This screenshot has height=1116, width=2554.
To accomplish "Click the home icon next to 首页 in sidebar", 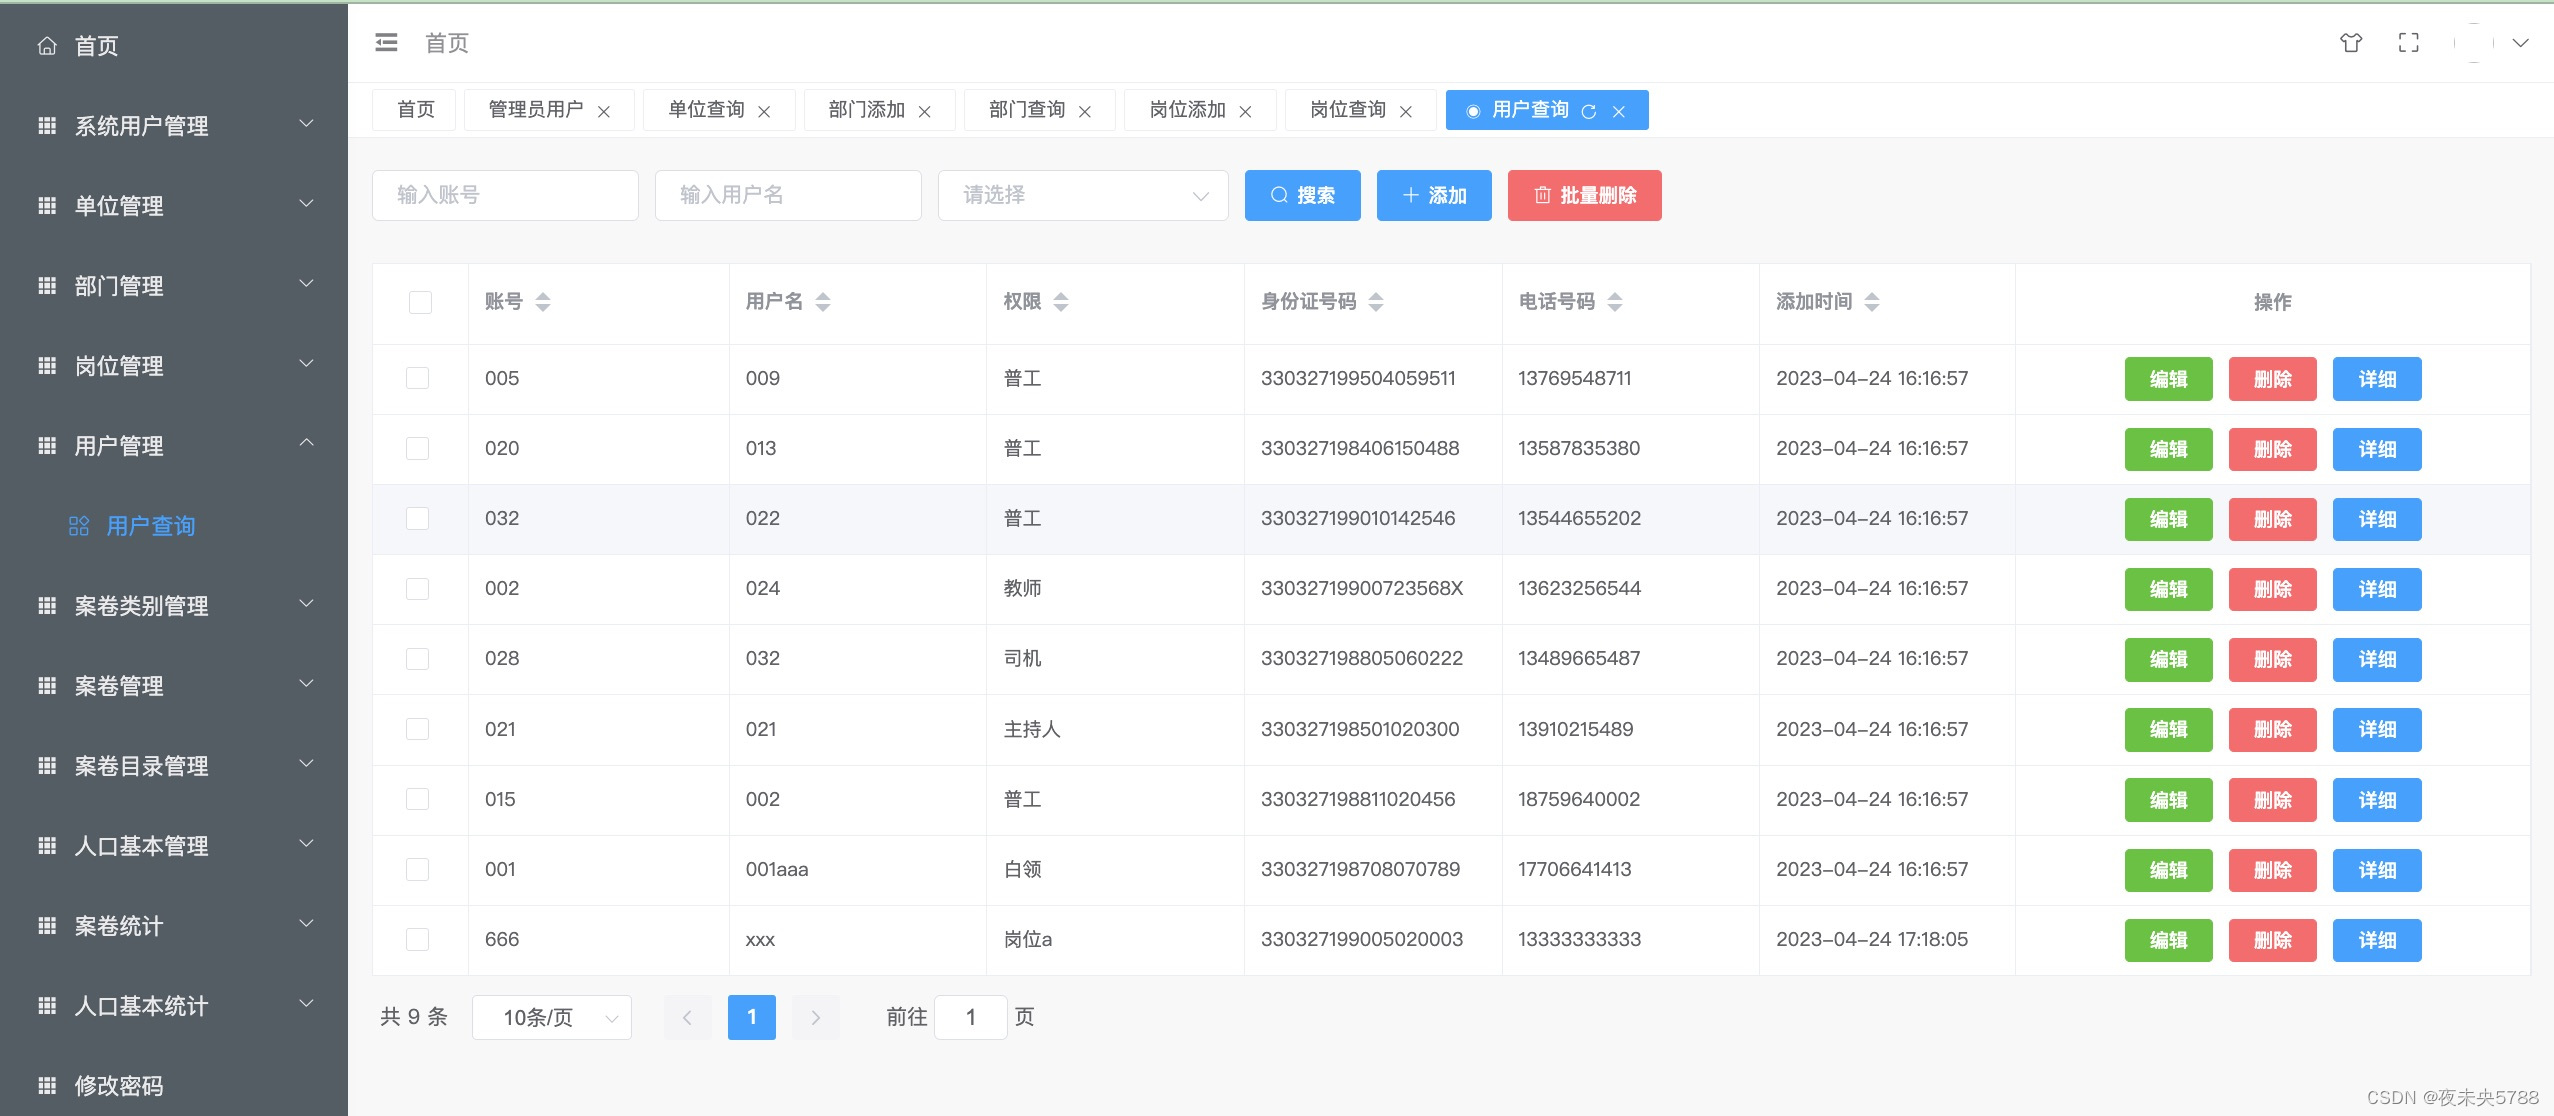I will tap(47, 46).
